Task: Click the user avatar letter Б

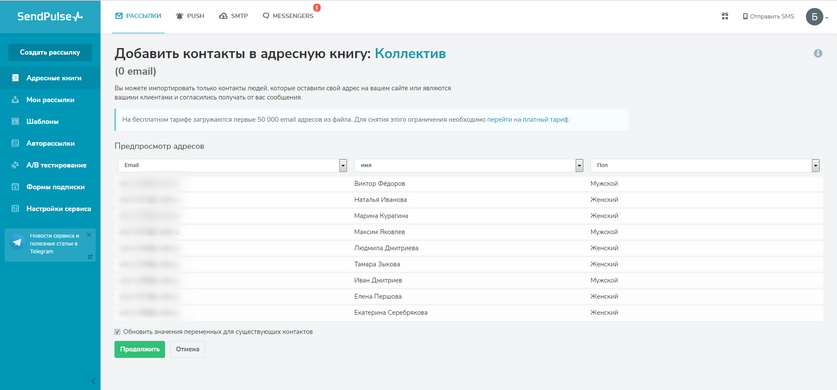Action: tap(814, 17)
